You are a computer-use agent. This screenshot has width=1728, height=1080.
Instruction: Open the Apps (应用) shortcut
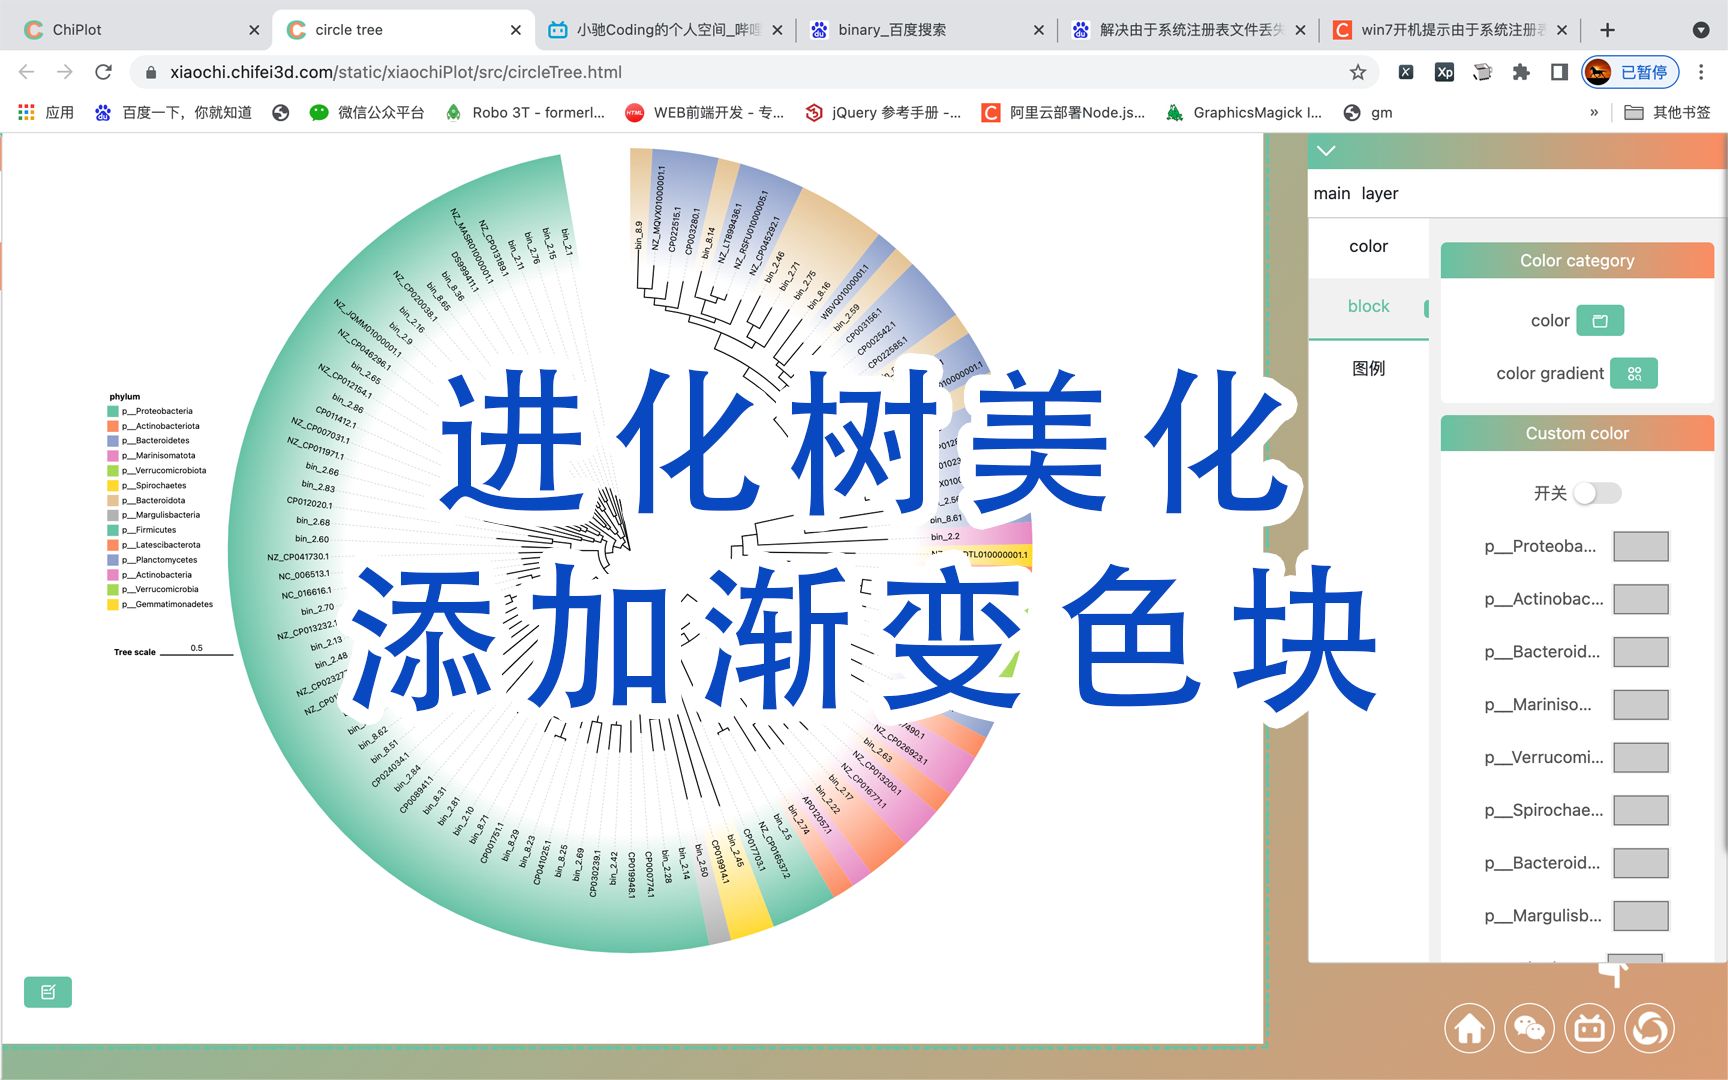pos(46,113)
